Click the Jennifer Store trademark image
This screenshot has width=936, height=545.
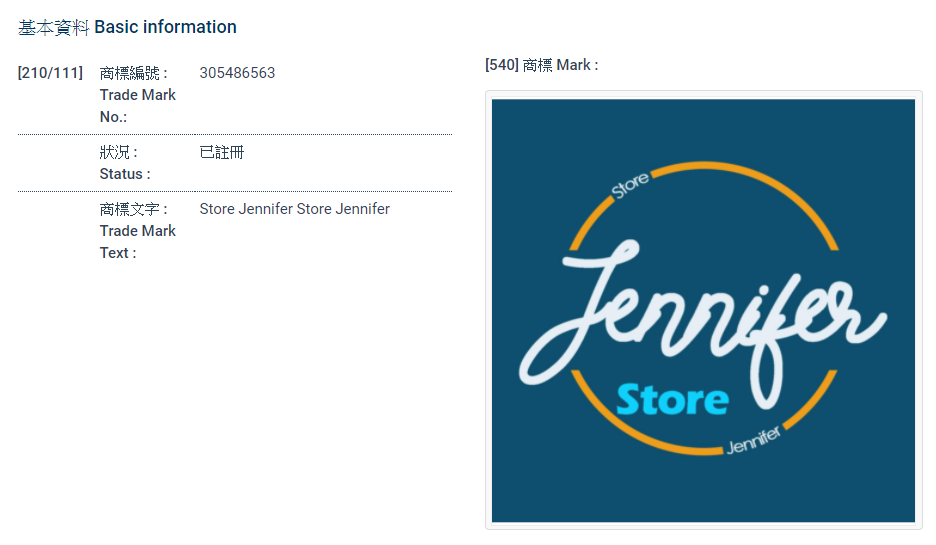(x=703, y=310)
